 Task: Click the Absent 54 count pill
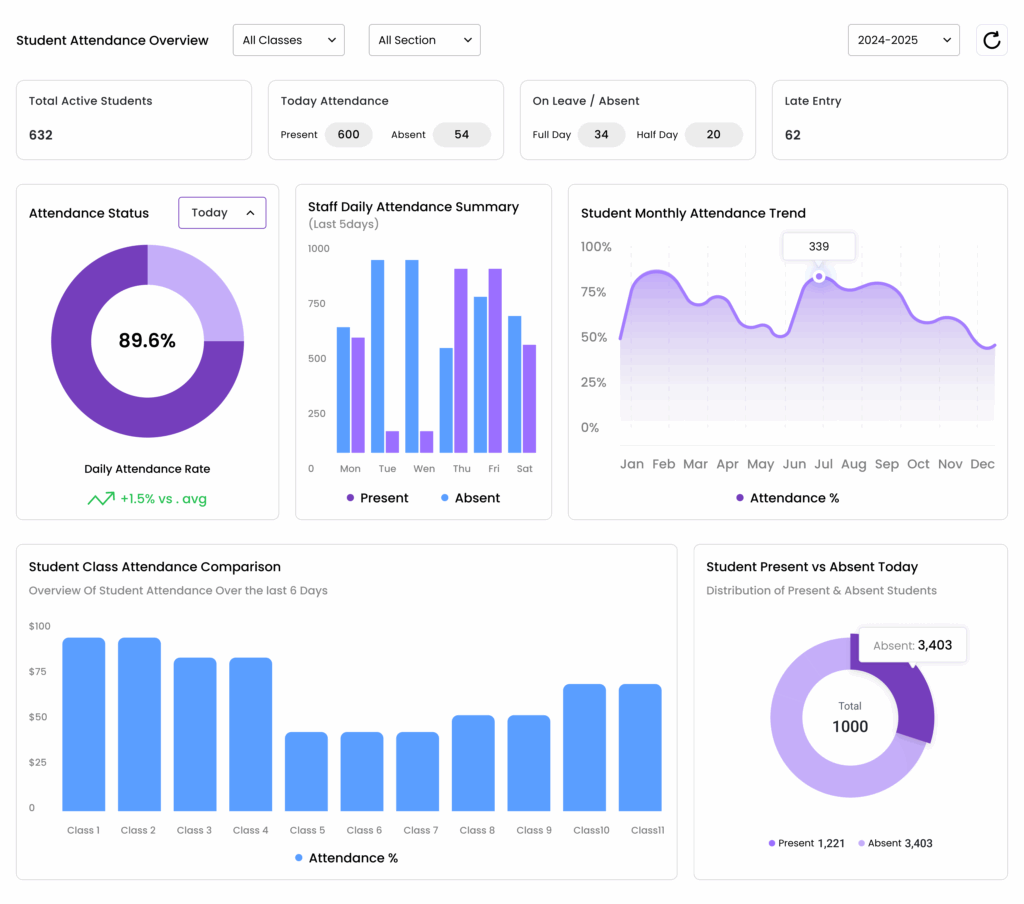coord(461,135)
